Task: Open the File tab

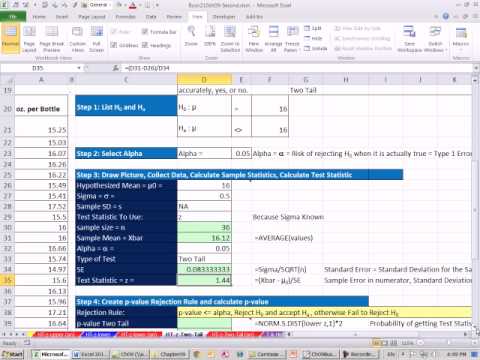Action: tap(13, 16)
